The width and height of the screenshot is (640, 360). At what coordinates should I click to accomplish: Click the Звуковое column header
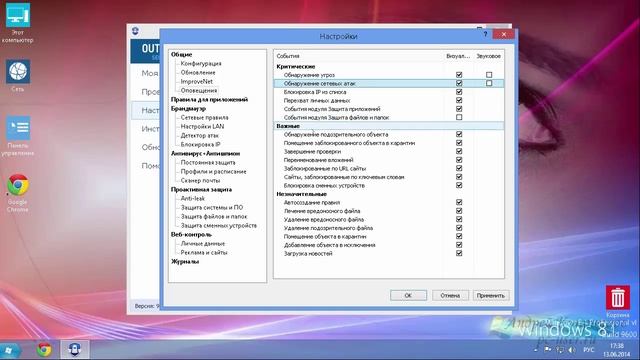pos(489,56)
